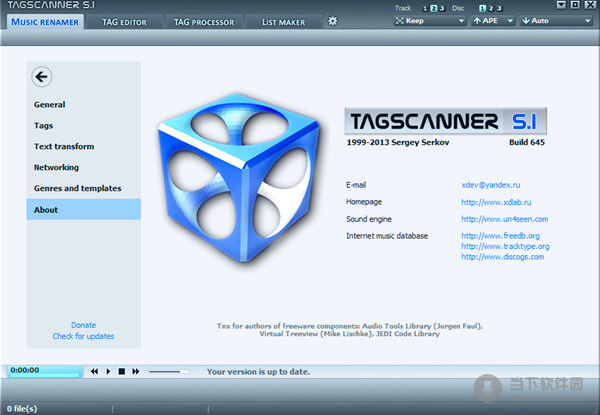Click the Donate link
This screenshot has width=600, height=415.
(83, 325)
